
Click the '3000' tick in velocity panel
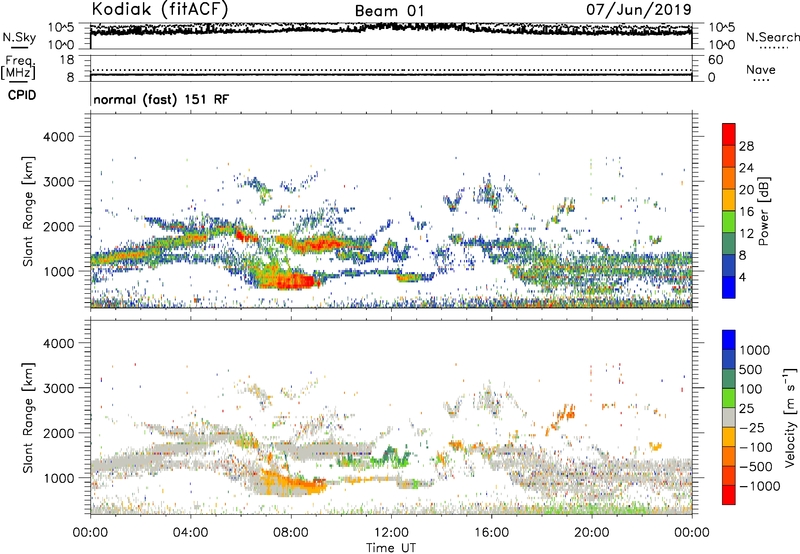point(58,388)
